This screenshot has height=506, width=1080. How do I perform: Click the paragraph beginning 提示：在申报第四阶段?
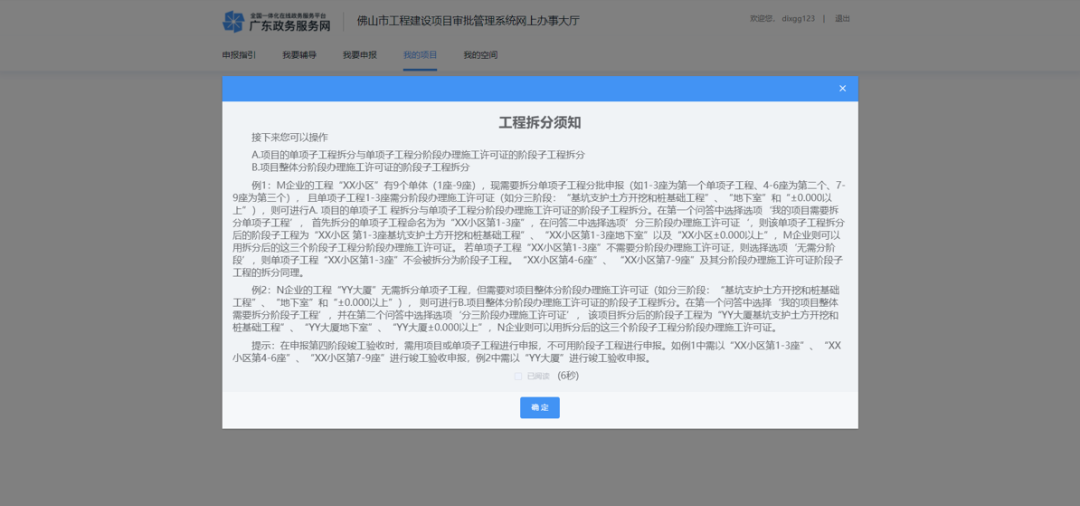point(539,352)
